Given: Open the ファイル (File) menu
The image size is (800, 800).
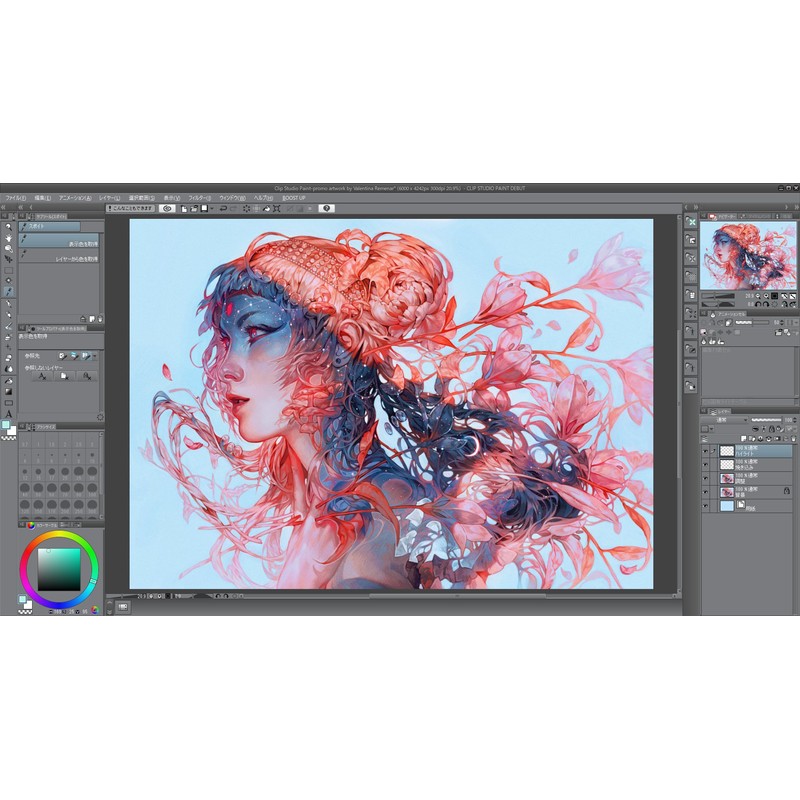Looking at the screenshot, I should coord(15,198).
